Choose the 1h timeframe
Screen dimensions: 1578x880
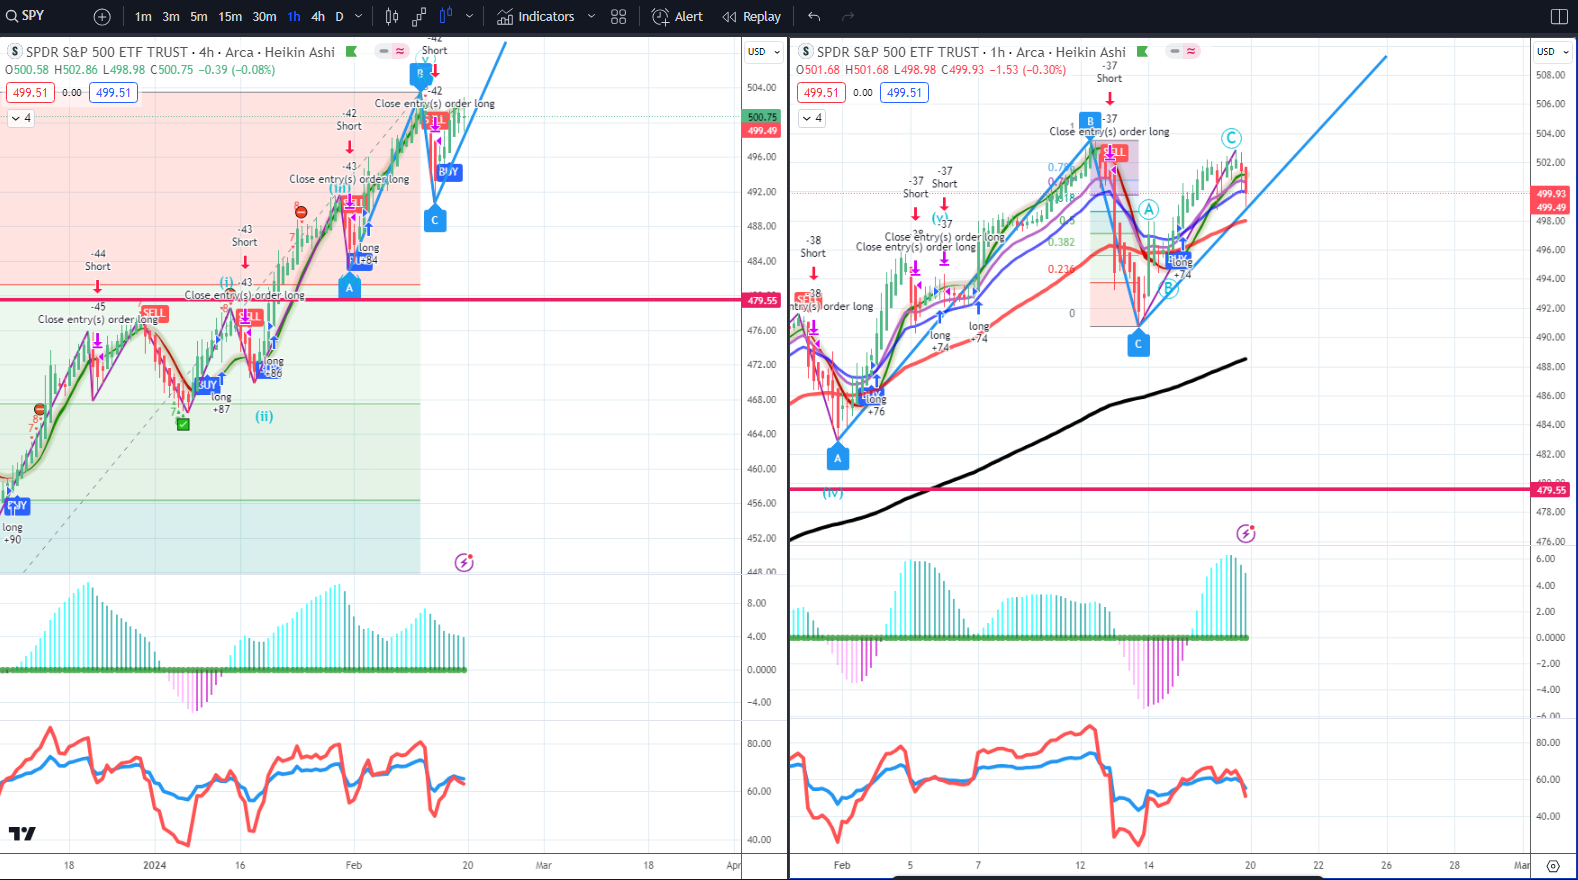click(x=294, y=17)
